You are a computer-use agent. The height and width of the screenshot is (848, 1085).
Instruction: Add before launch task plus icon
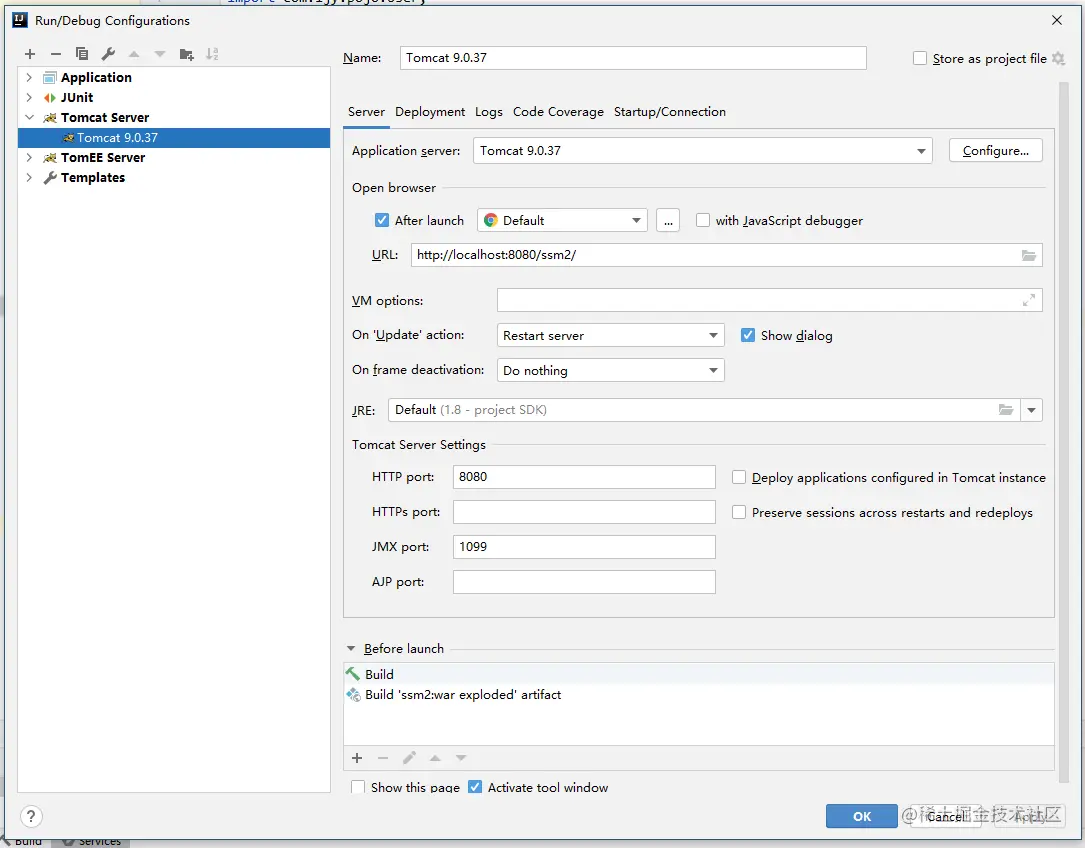(x=357, y=758)
